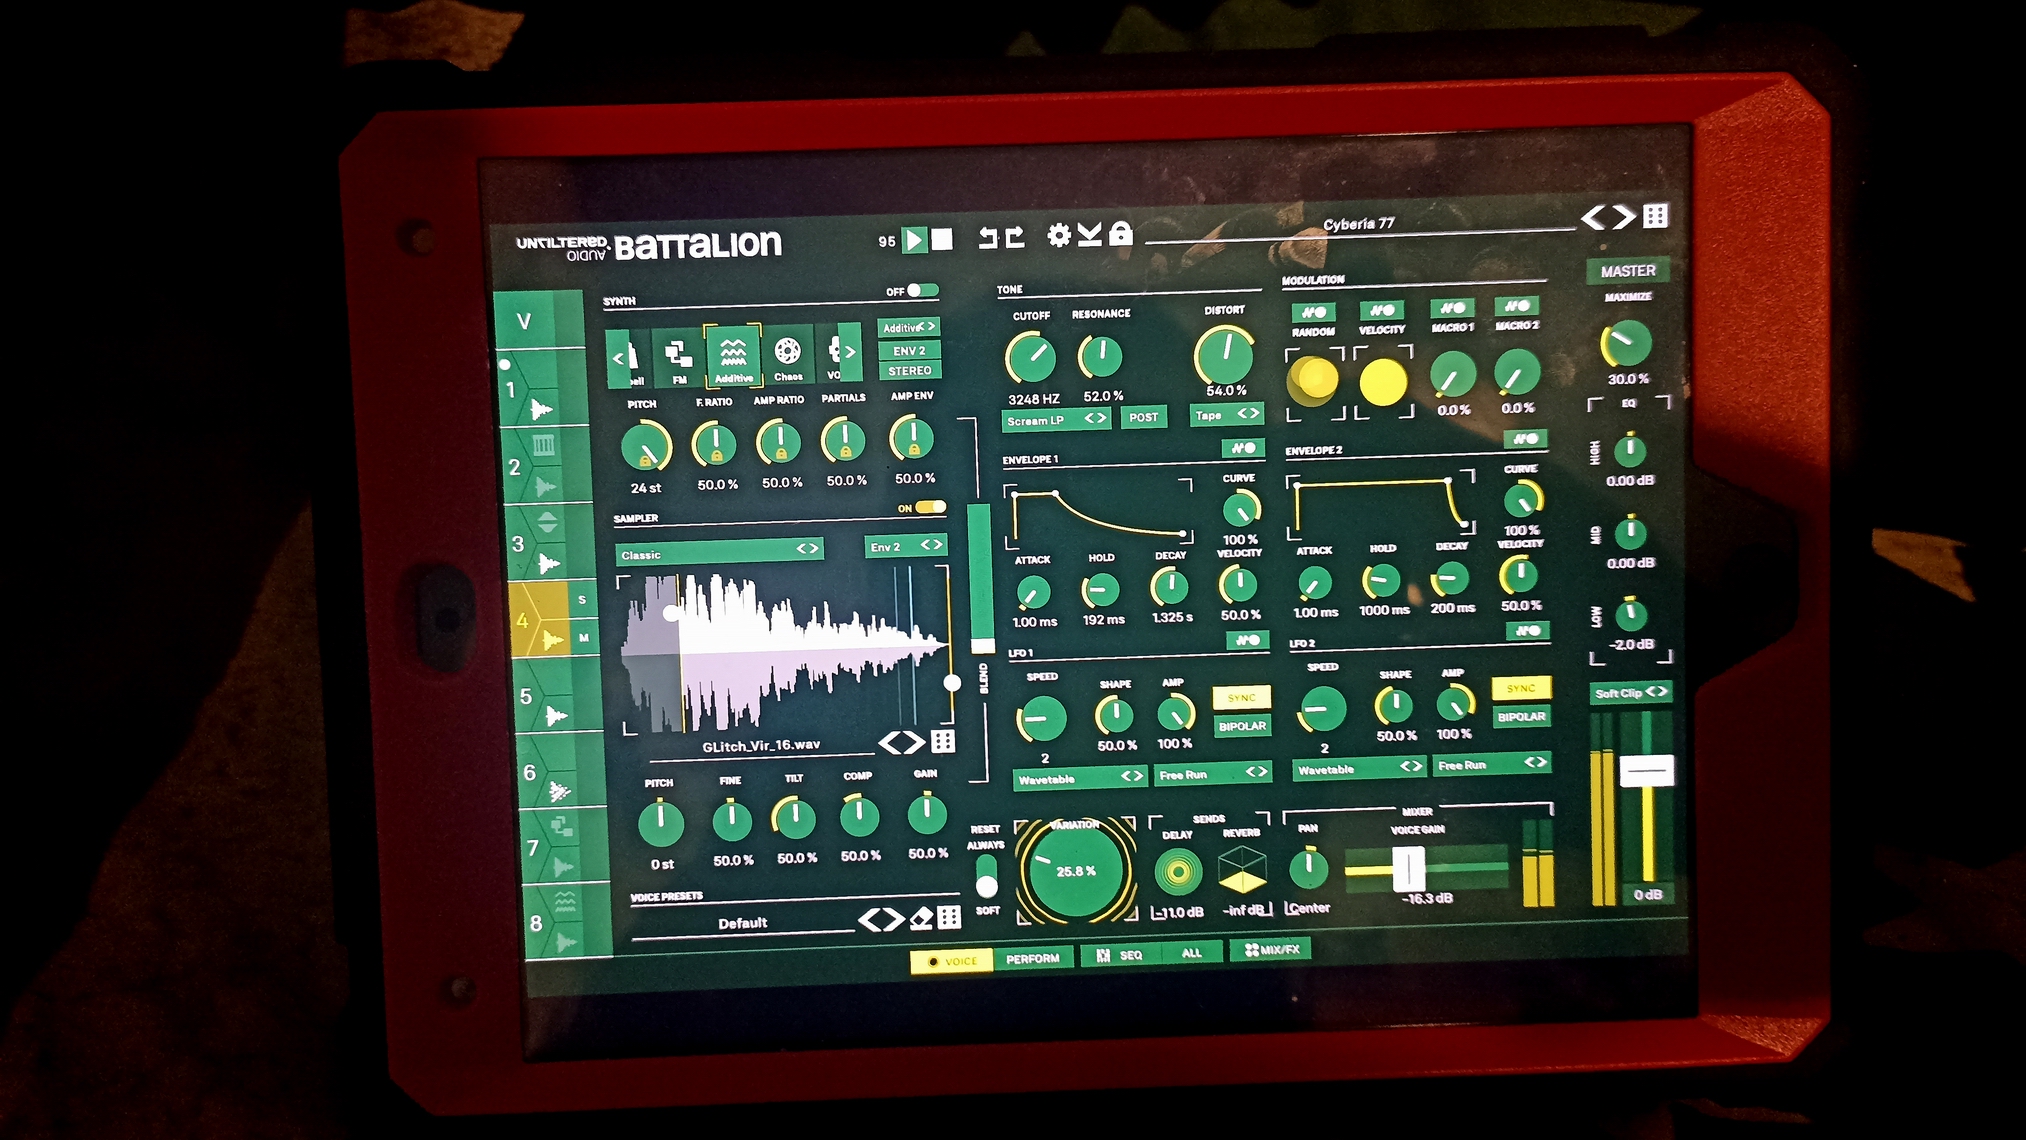This screenshot has height=1140, width=2026.
Task: Select the FM synth engine icon
Action: (x=678, y=357)
